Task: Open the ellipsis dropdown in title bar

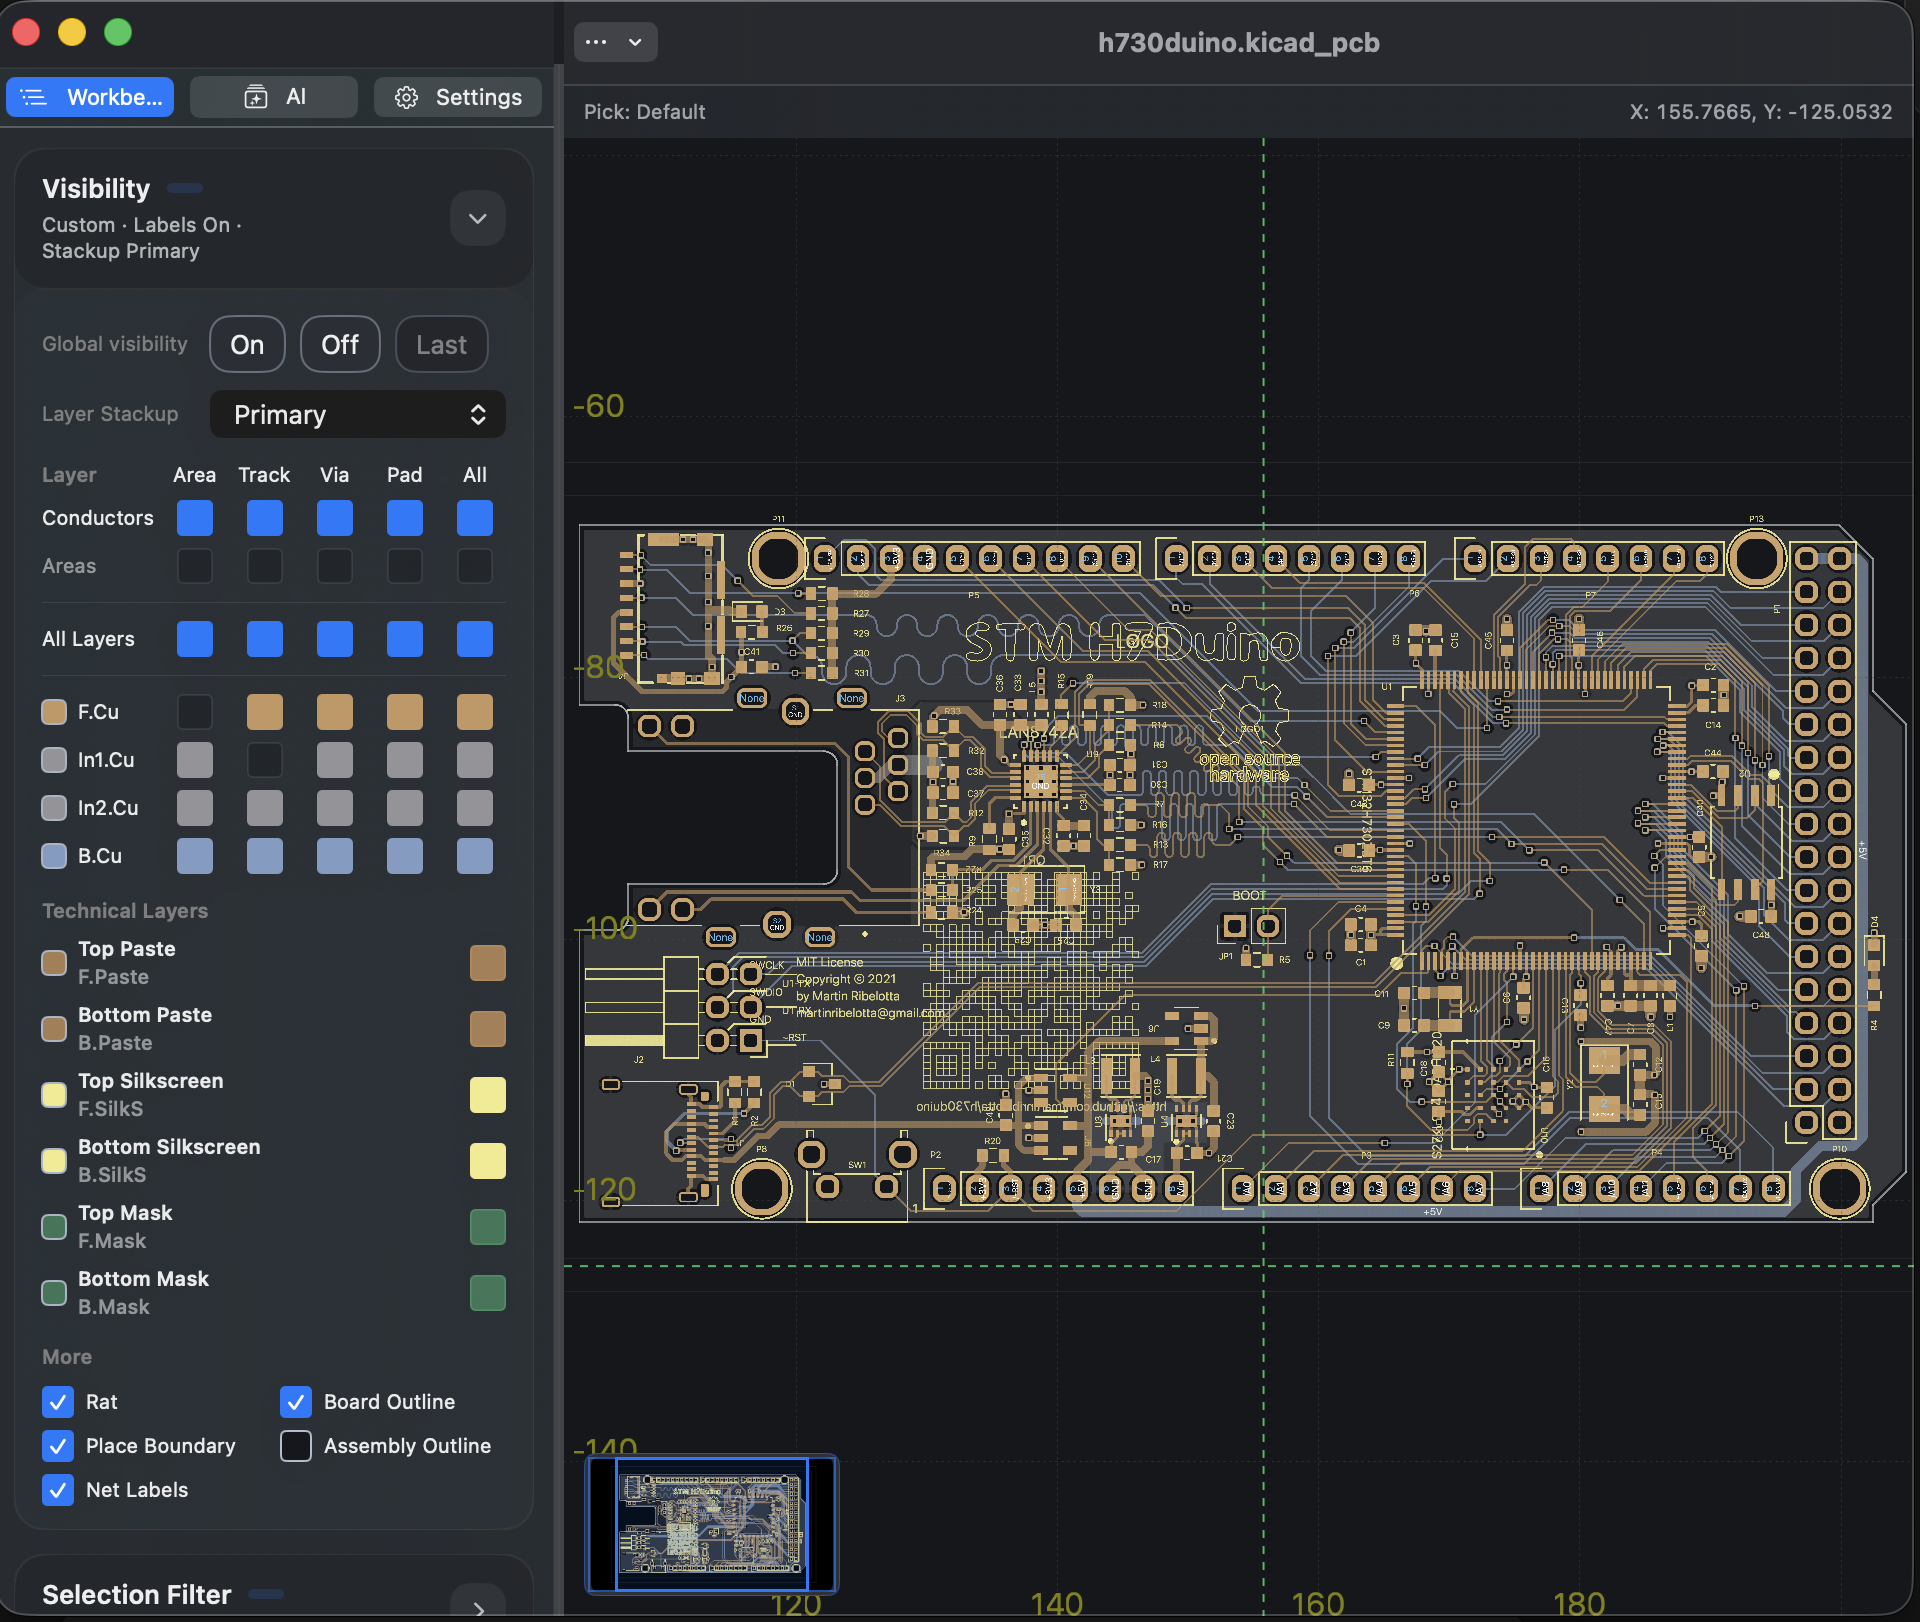Action: (x=615, y=42)
